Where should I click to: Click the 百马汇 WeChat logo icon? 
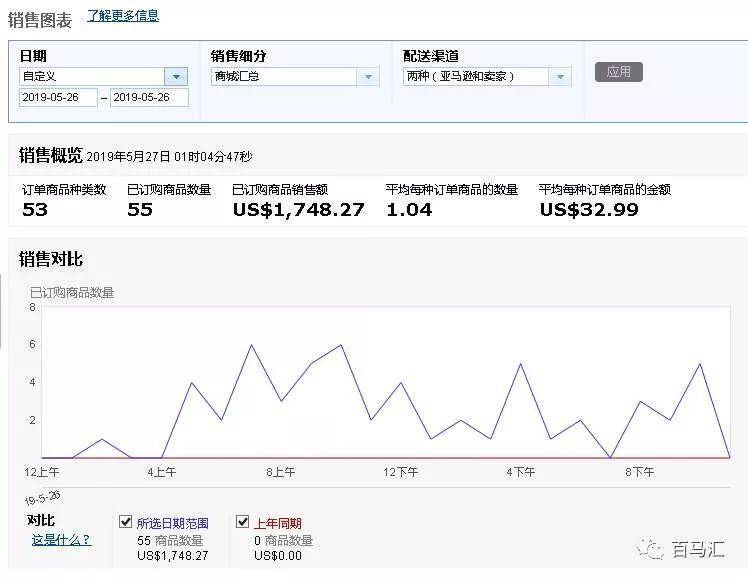click(652, 549)
